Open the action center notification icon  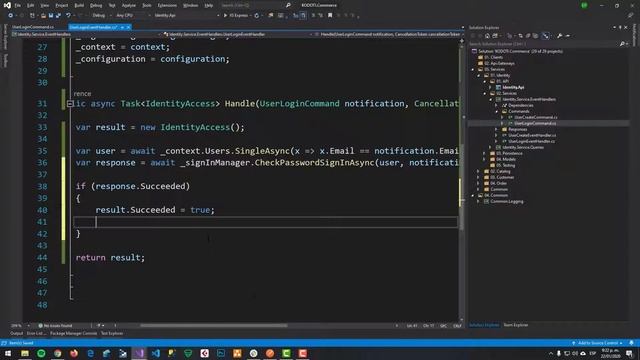[x=630, y=353]
